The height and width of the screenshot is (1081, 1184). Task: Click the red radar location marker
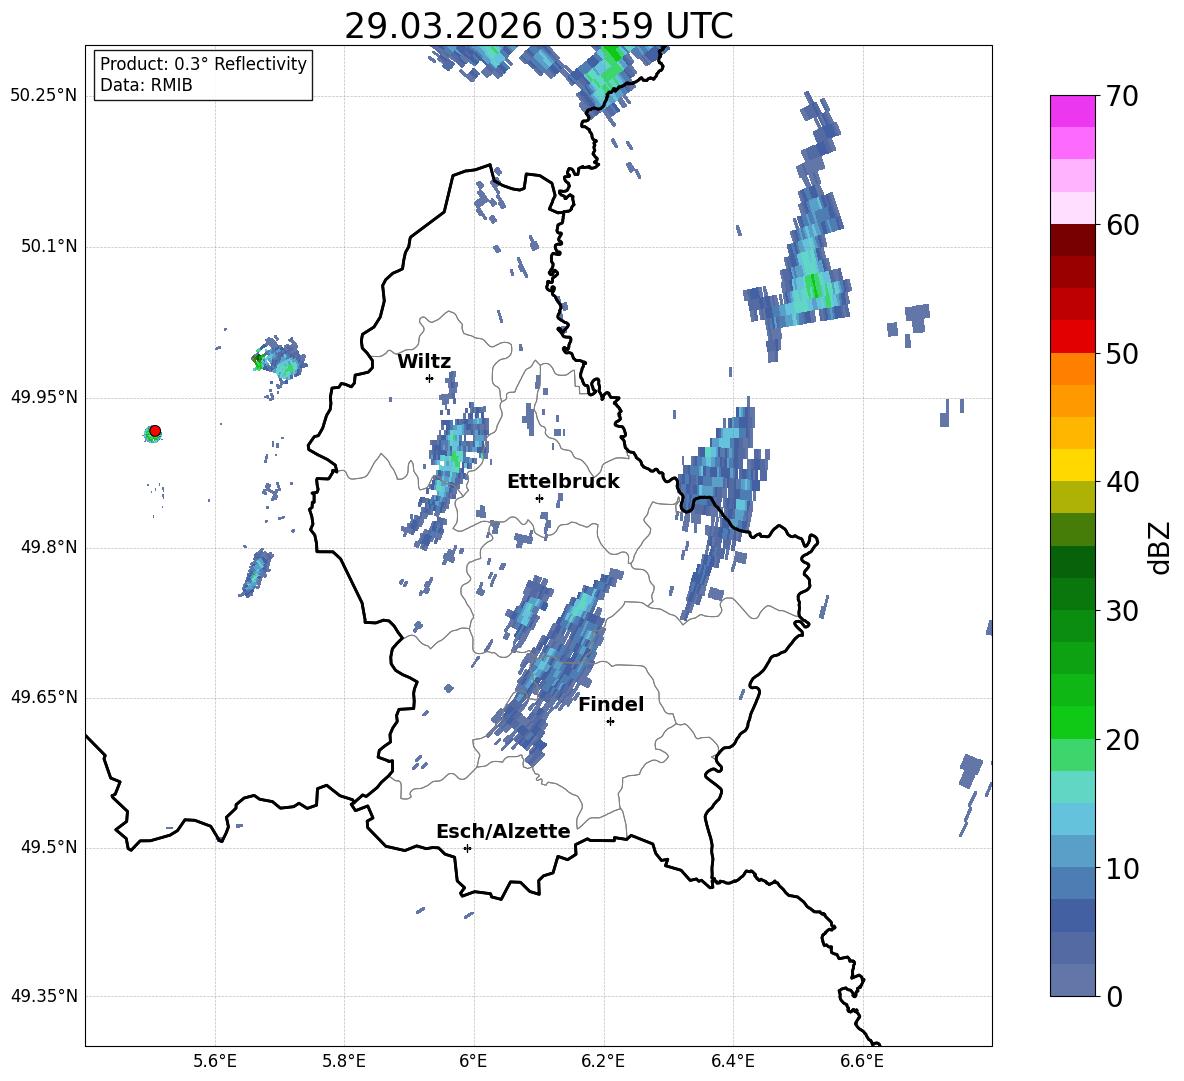click(155, 431)
